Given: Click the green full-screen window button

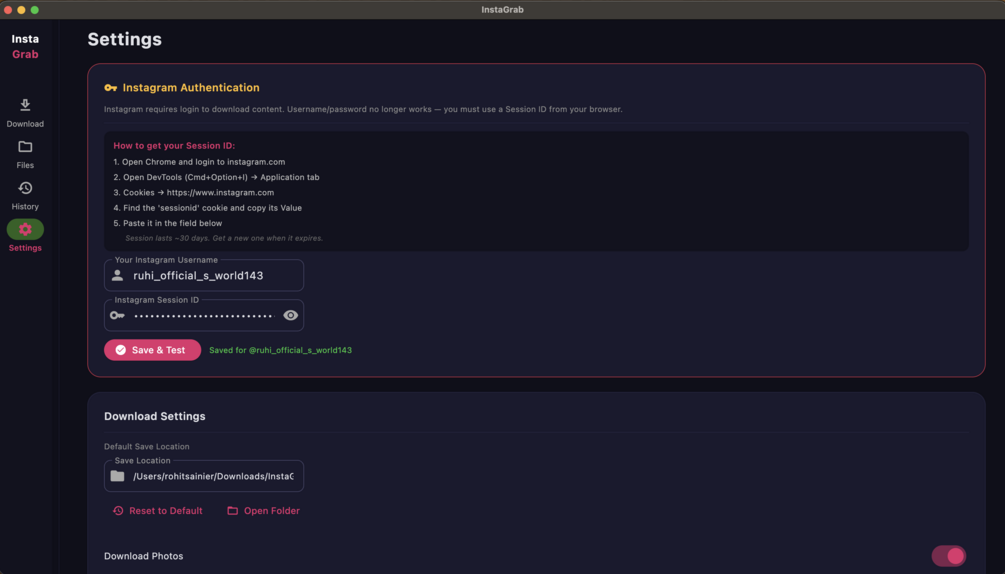Looking at the screenshot, I should coord(35,10).
